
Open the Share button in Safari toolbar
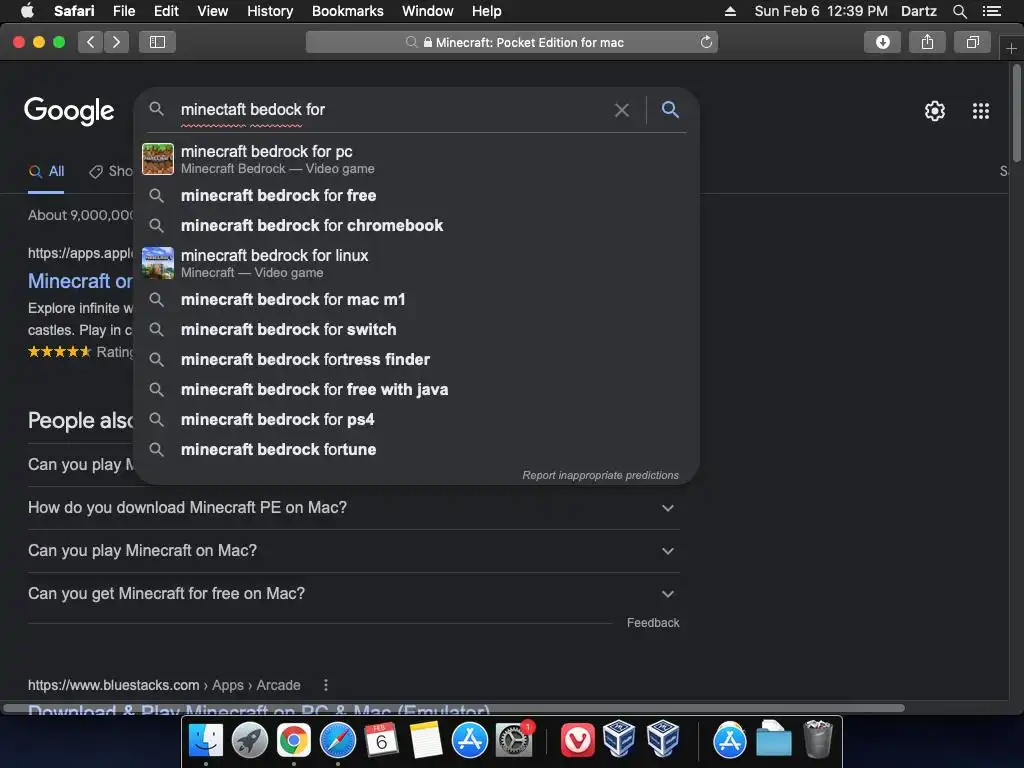927,42
